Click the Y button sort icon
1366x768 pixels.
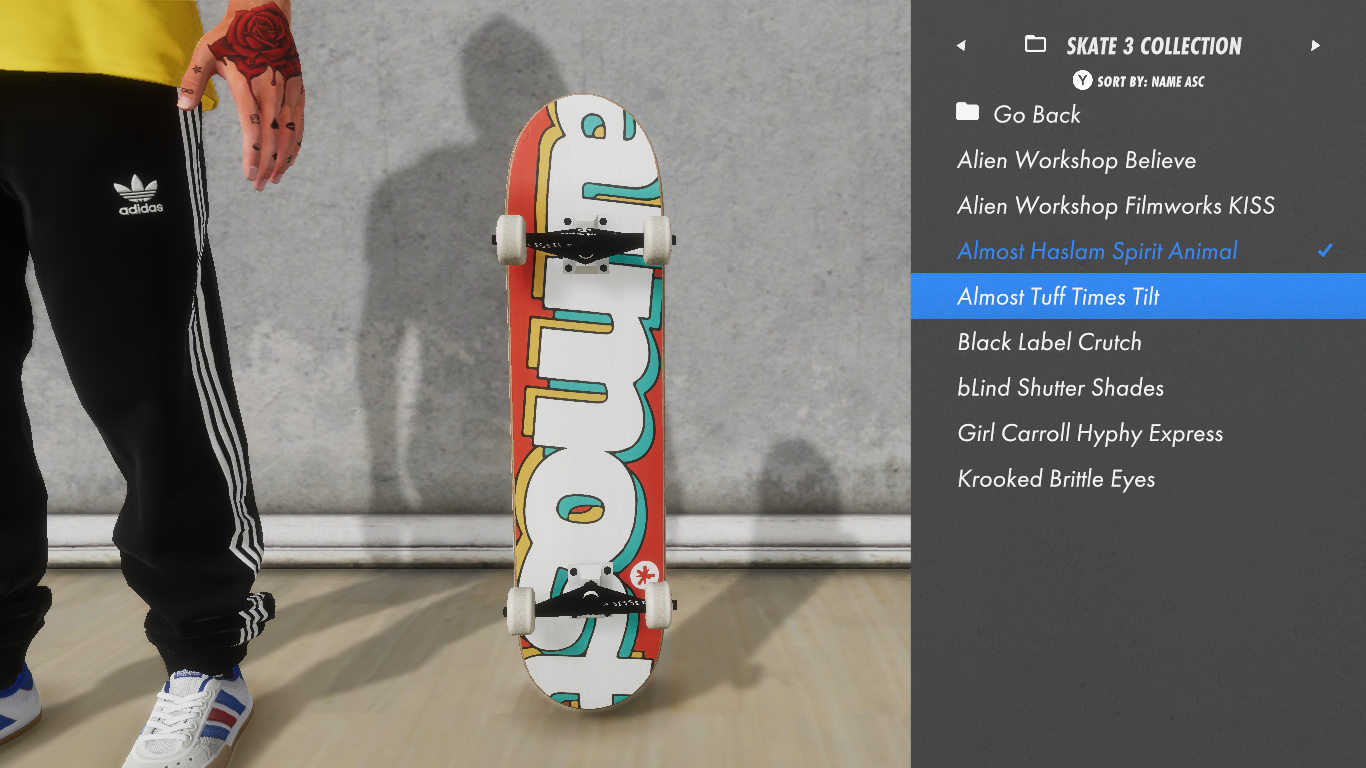click(x=1082, y=81)
